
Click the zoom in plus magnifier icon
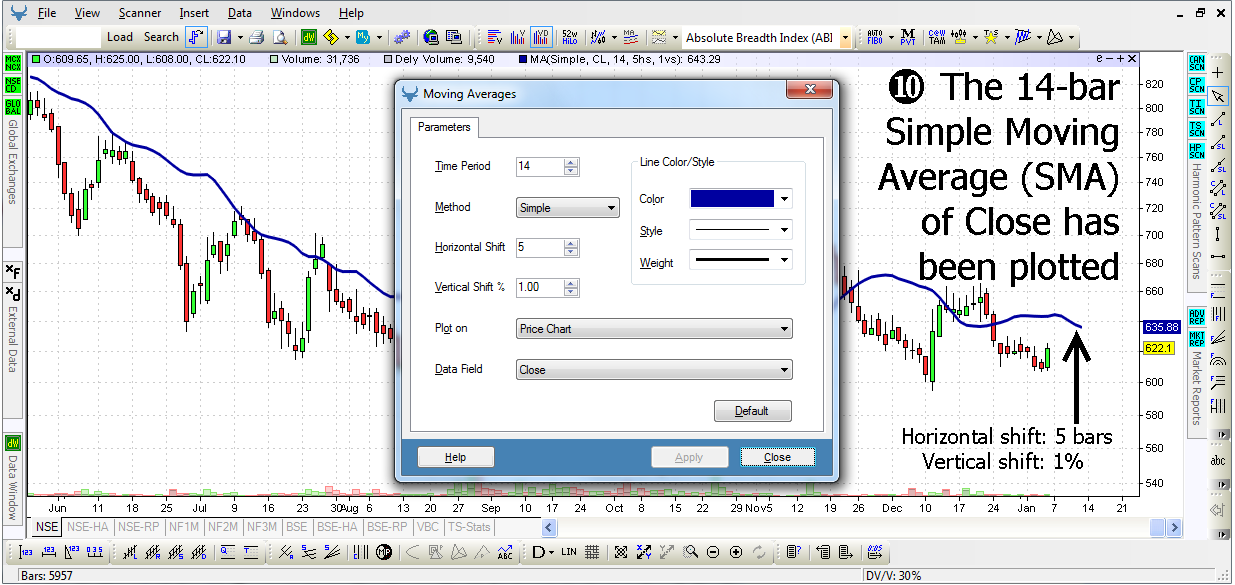[x=736, y=552]
